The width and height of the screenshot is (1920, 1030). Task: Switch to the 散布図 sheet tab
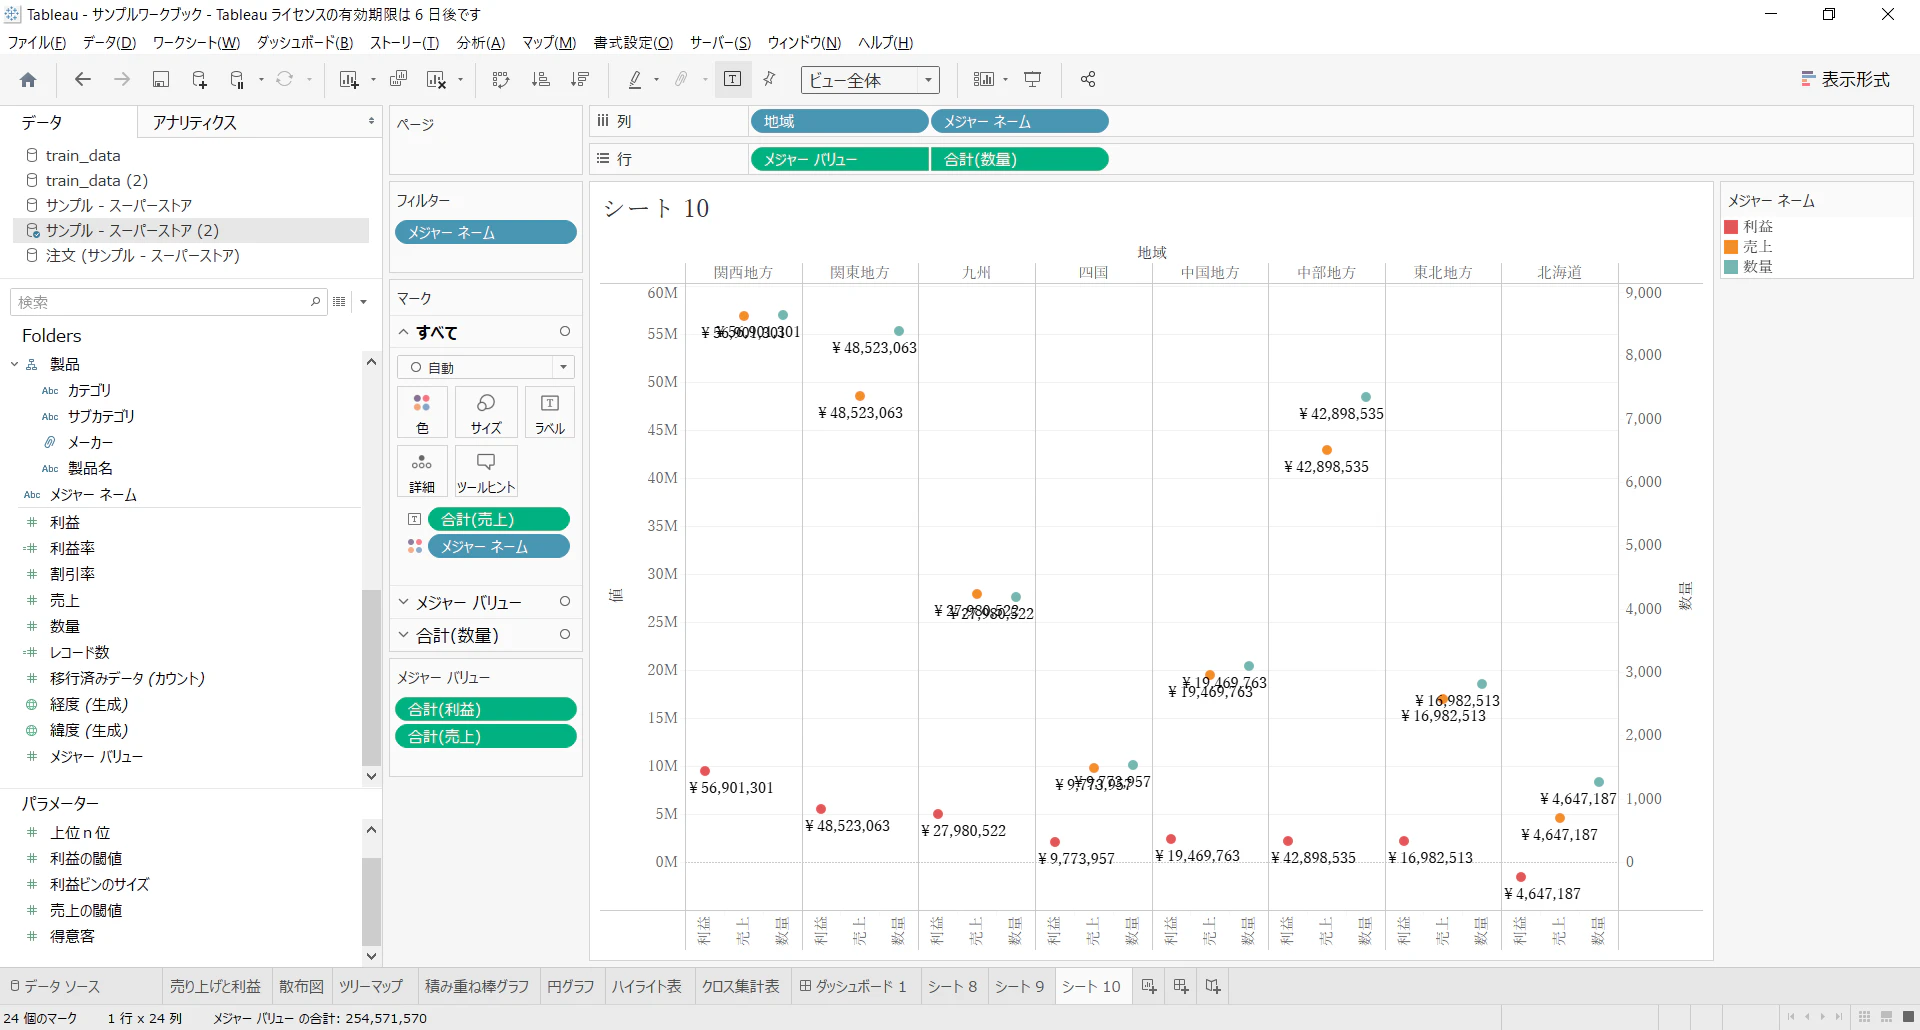[x=301, y=987]
